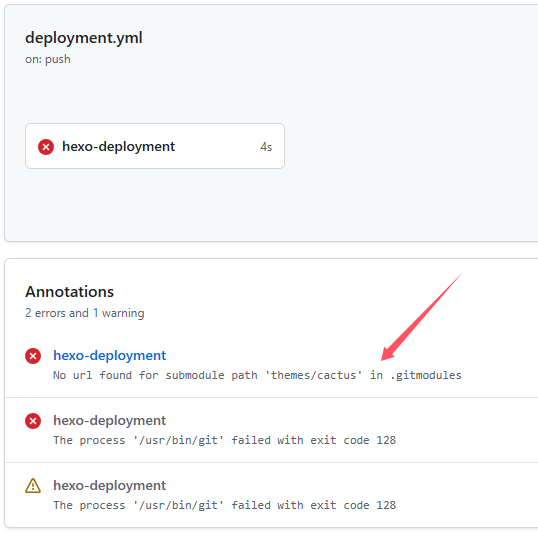The height and width of the screenshot is (545, 538).
Task: Click hexo-deployment label inside job card
Action: pyautogui.click(x=119, y=146)
